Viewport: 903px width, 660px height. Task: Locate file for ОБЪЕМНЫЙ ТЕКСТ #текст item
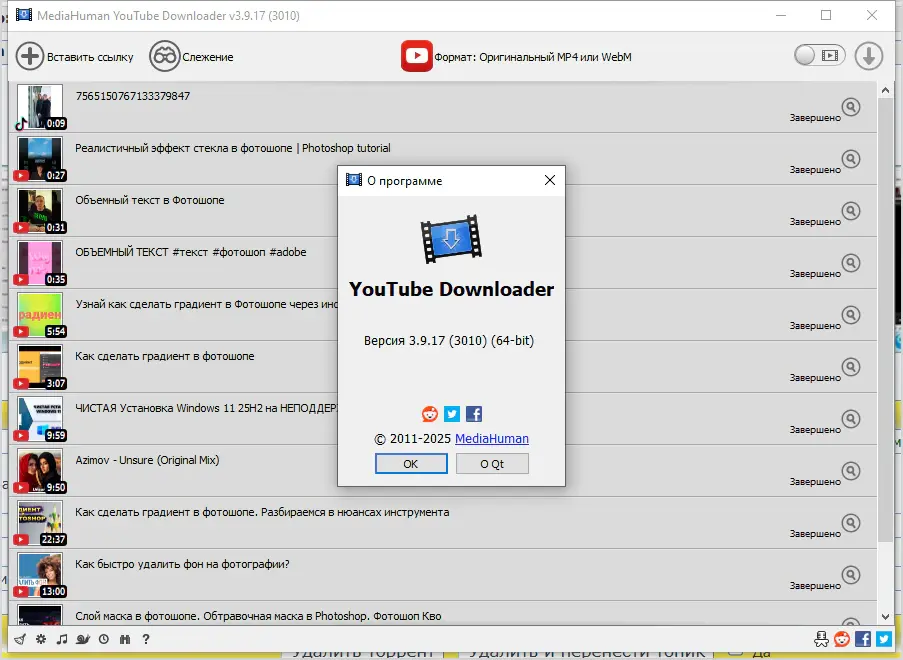tap(851, 263)
